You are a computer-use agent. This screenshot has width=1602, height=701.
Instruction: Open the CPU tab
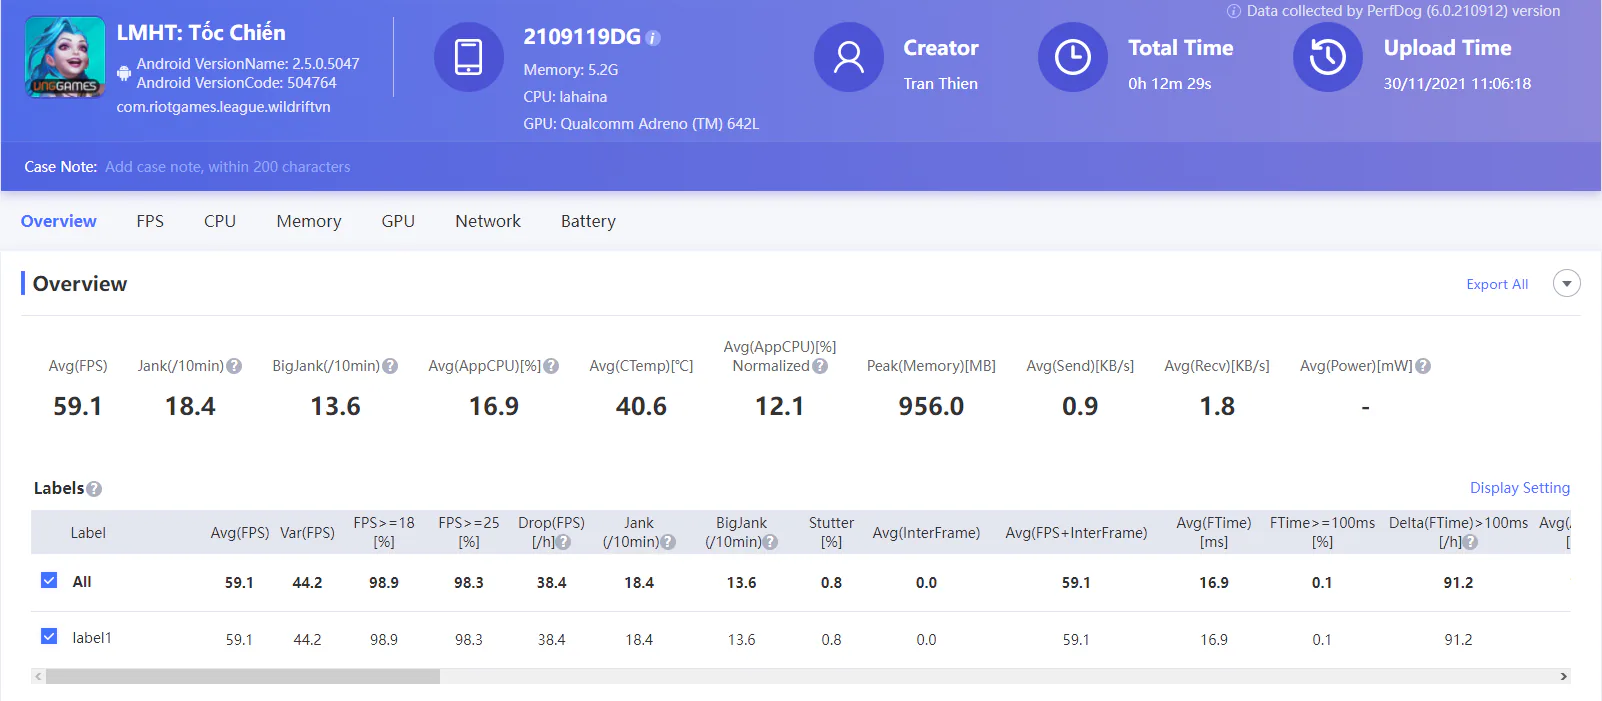click(220, 221)
